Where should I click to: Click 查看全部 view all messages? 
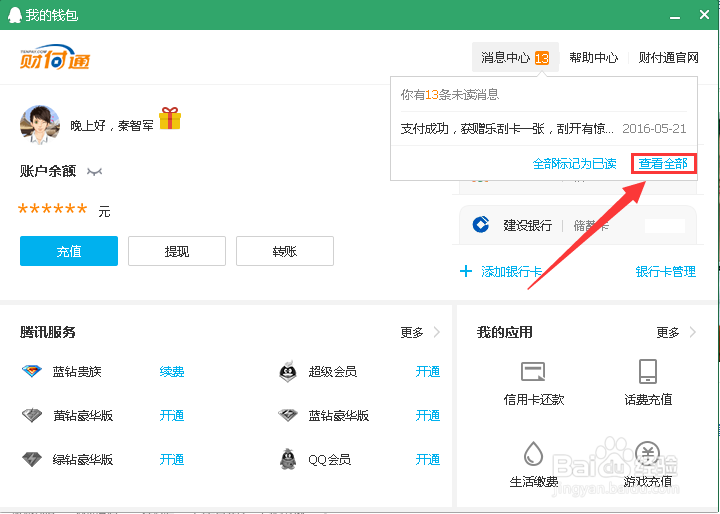pyautogui.click(x=663, y=164)
